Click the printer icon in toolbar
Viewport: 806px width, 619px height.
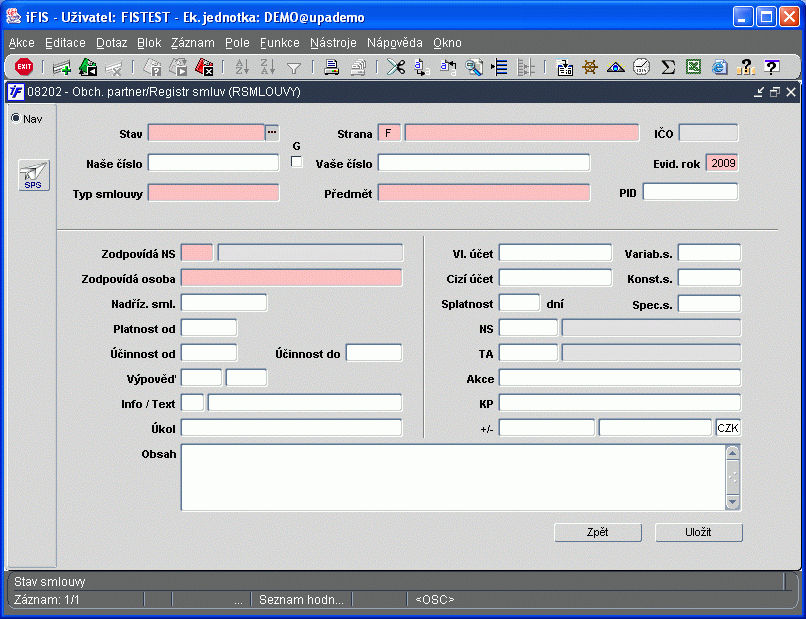tap(331, 67)
